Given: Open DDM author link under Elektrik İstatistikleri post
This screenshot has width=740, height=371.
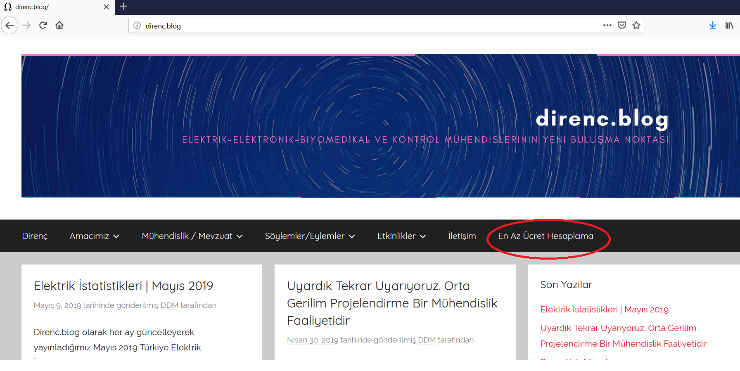Looking at the screenshot, I should pyautogui.click(x=169, y=305).
